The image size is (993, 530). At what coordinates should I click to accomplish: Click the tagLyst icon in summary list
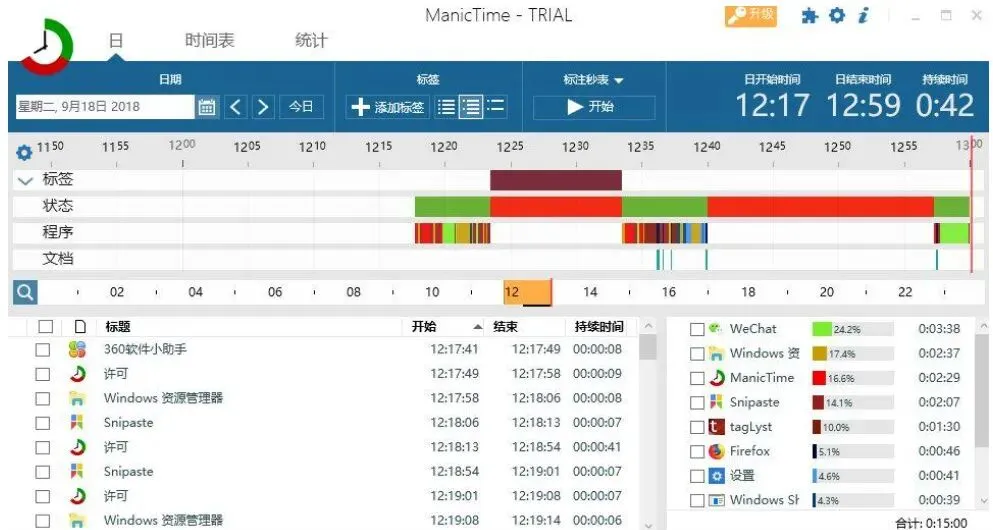pos(716,427)
